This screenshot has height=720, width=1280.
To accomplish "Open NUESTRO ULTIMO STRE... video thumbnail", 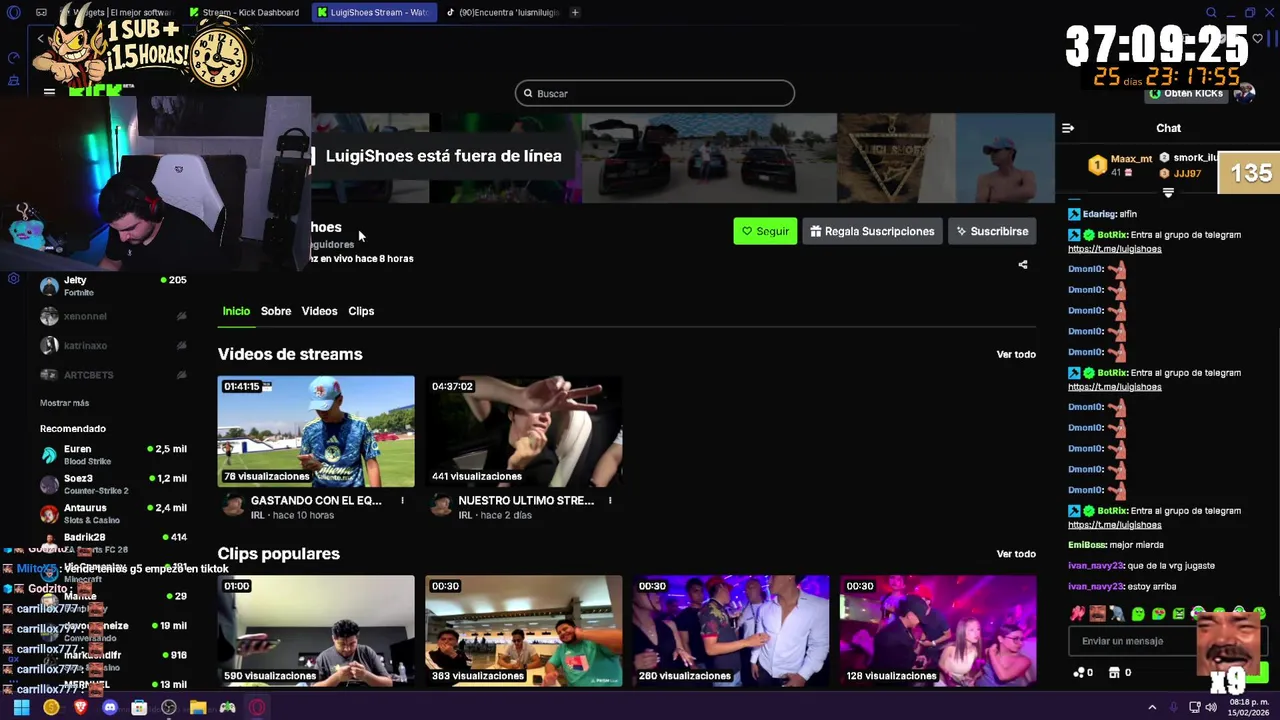I will [524, 431].
